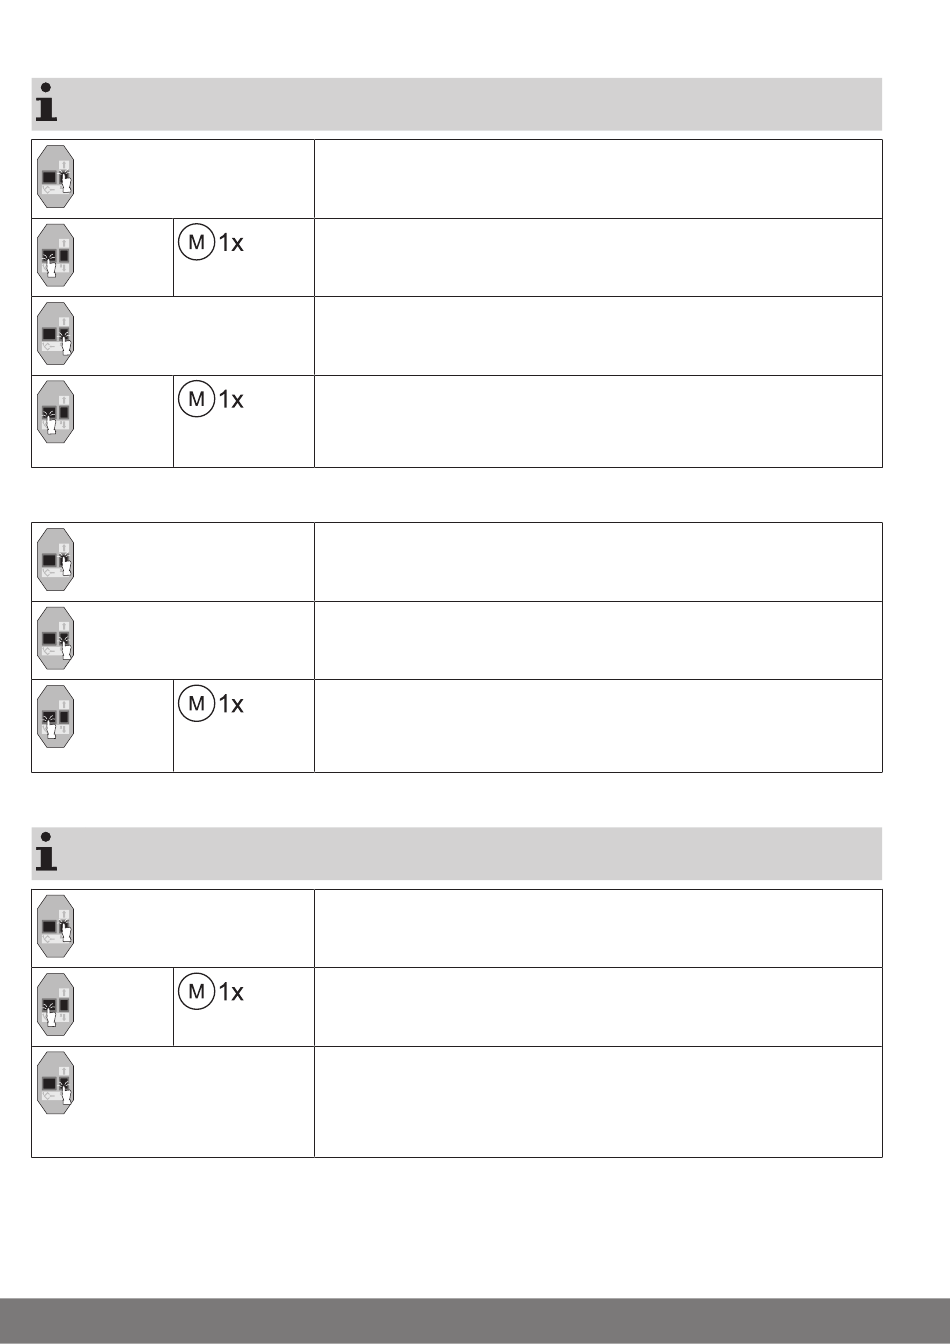Click the remote icon in the first table's second row
The height and width of the screenshot is (1344, 950).
pos(57,256)
